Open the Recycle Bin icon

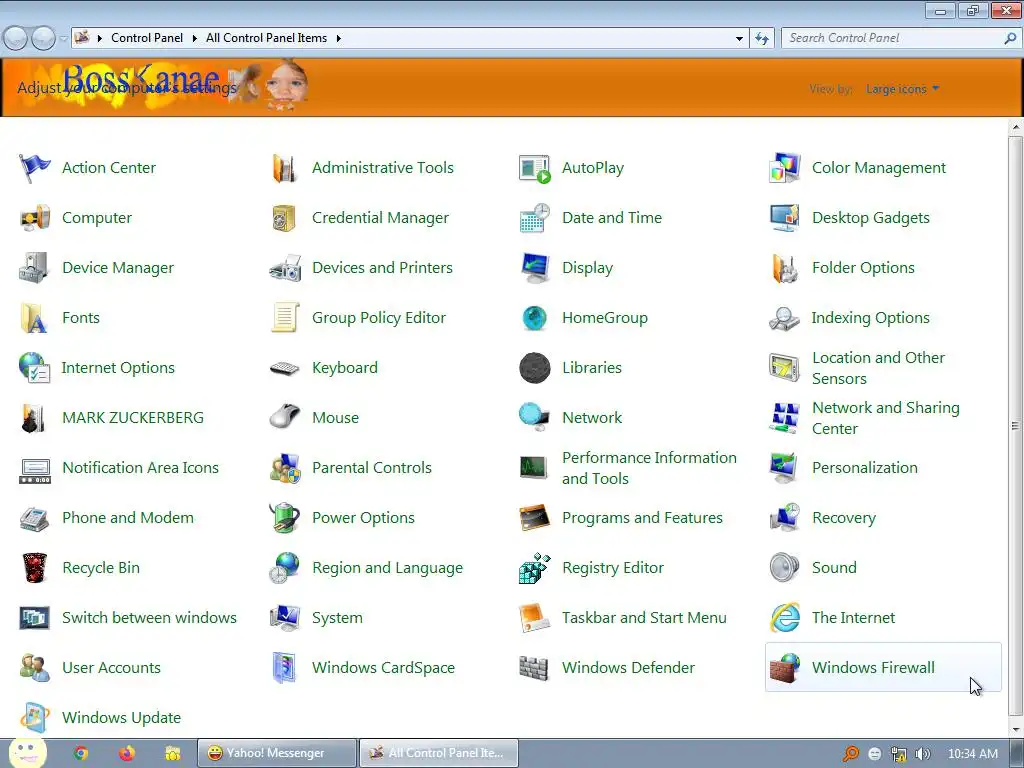tap(34, 568)
